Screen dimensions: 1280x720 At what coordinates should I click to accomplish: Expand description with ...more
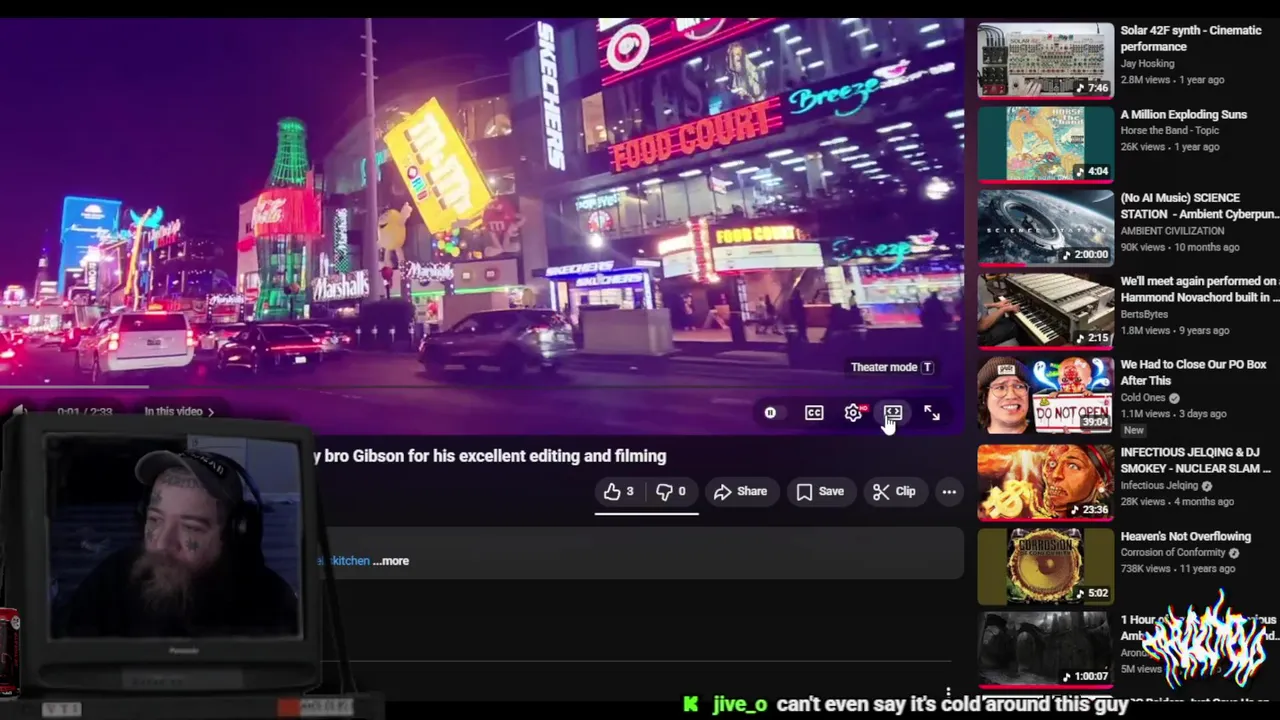(391, 561)
